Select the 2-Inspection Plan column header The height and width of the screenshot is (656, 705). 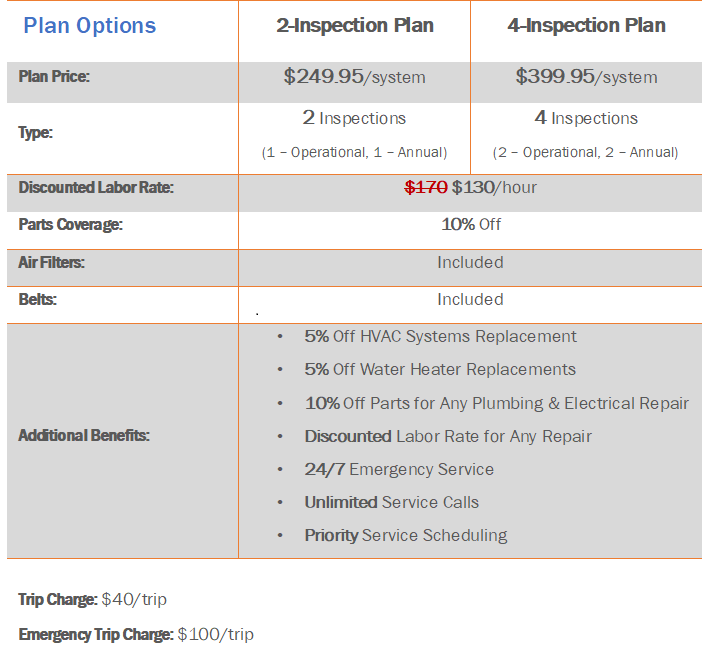click(x=355, y=25)
